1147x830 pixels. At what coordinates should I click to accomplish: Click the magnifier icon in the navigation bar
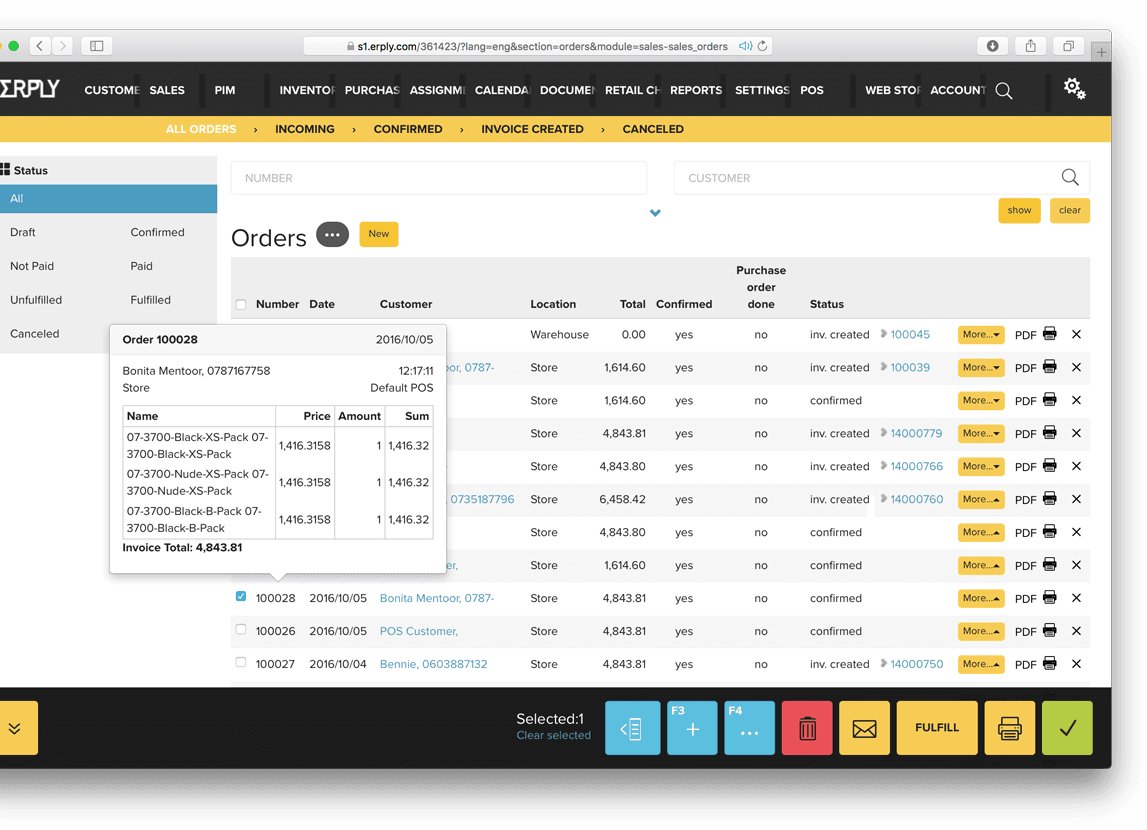point(1004,91)
